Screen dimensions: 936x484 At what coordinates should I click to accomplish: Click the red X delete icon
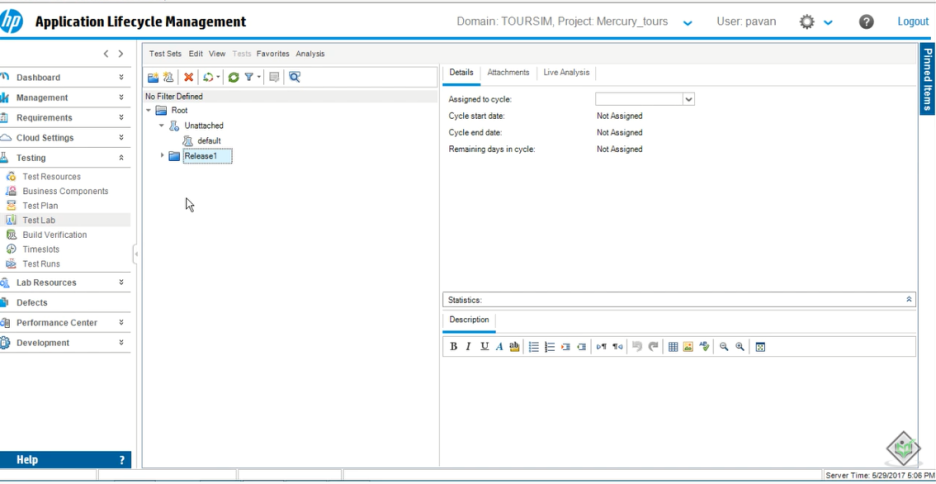pos(189,77)
